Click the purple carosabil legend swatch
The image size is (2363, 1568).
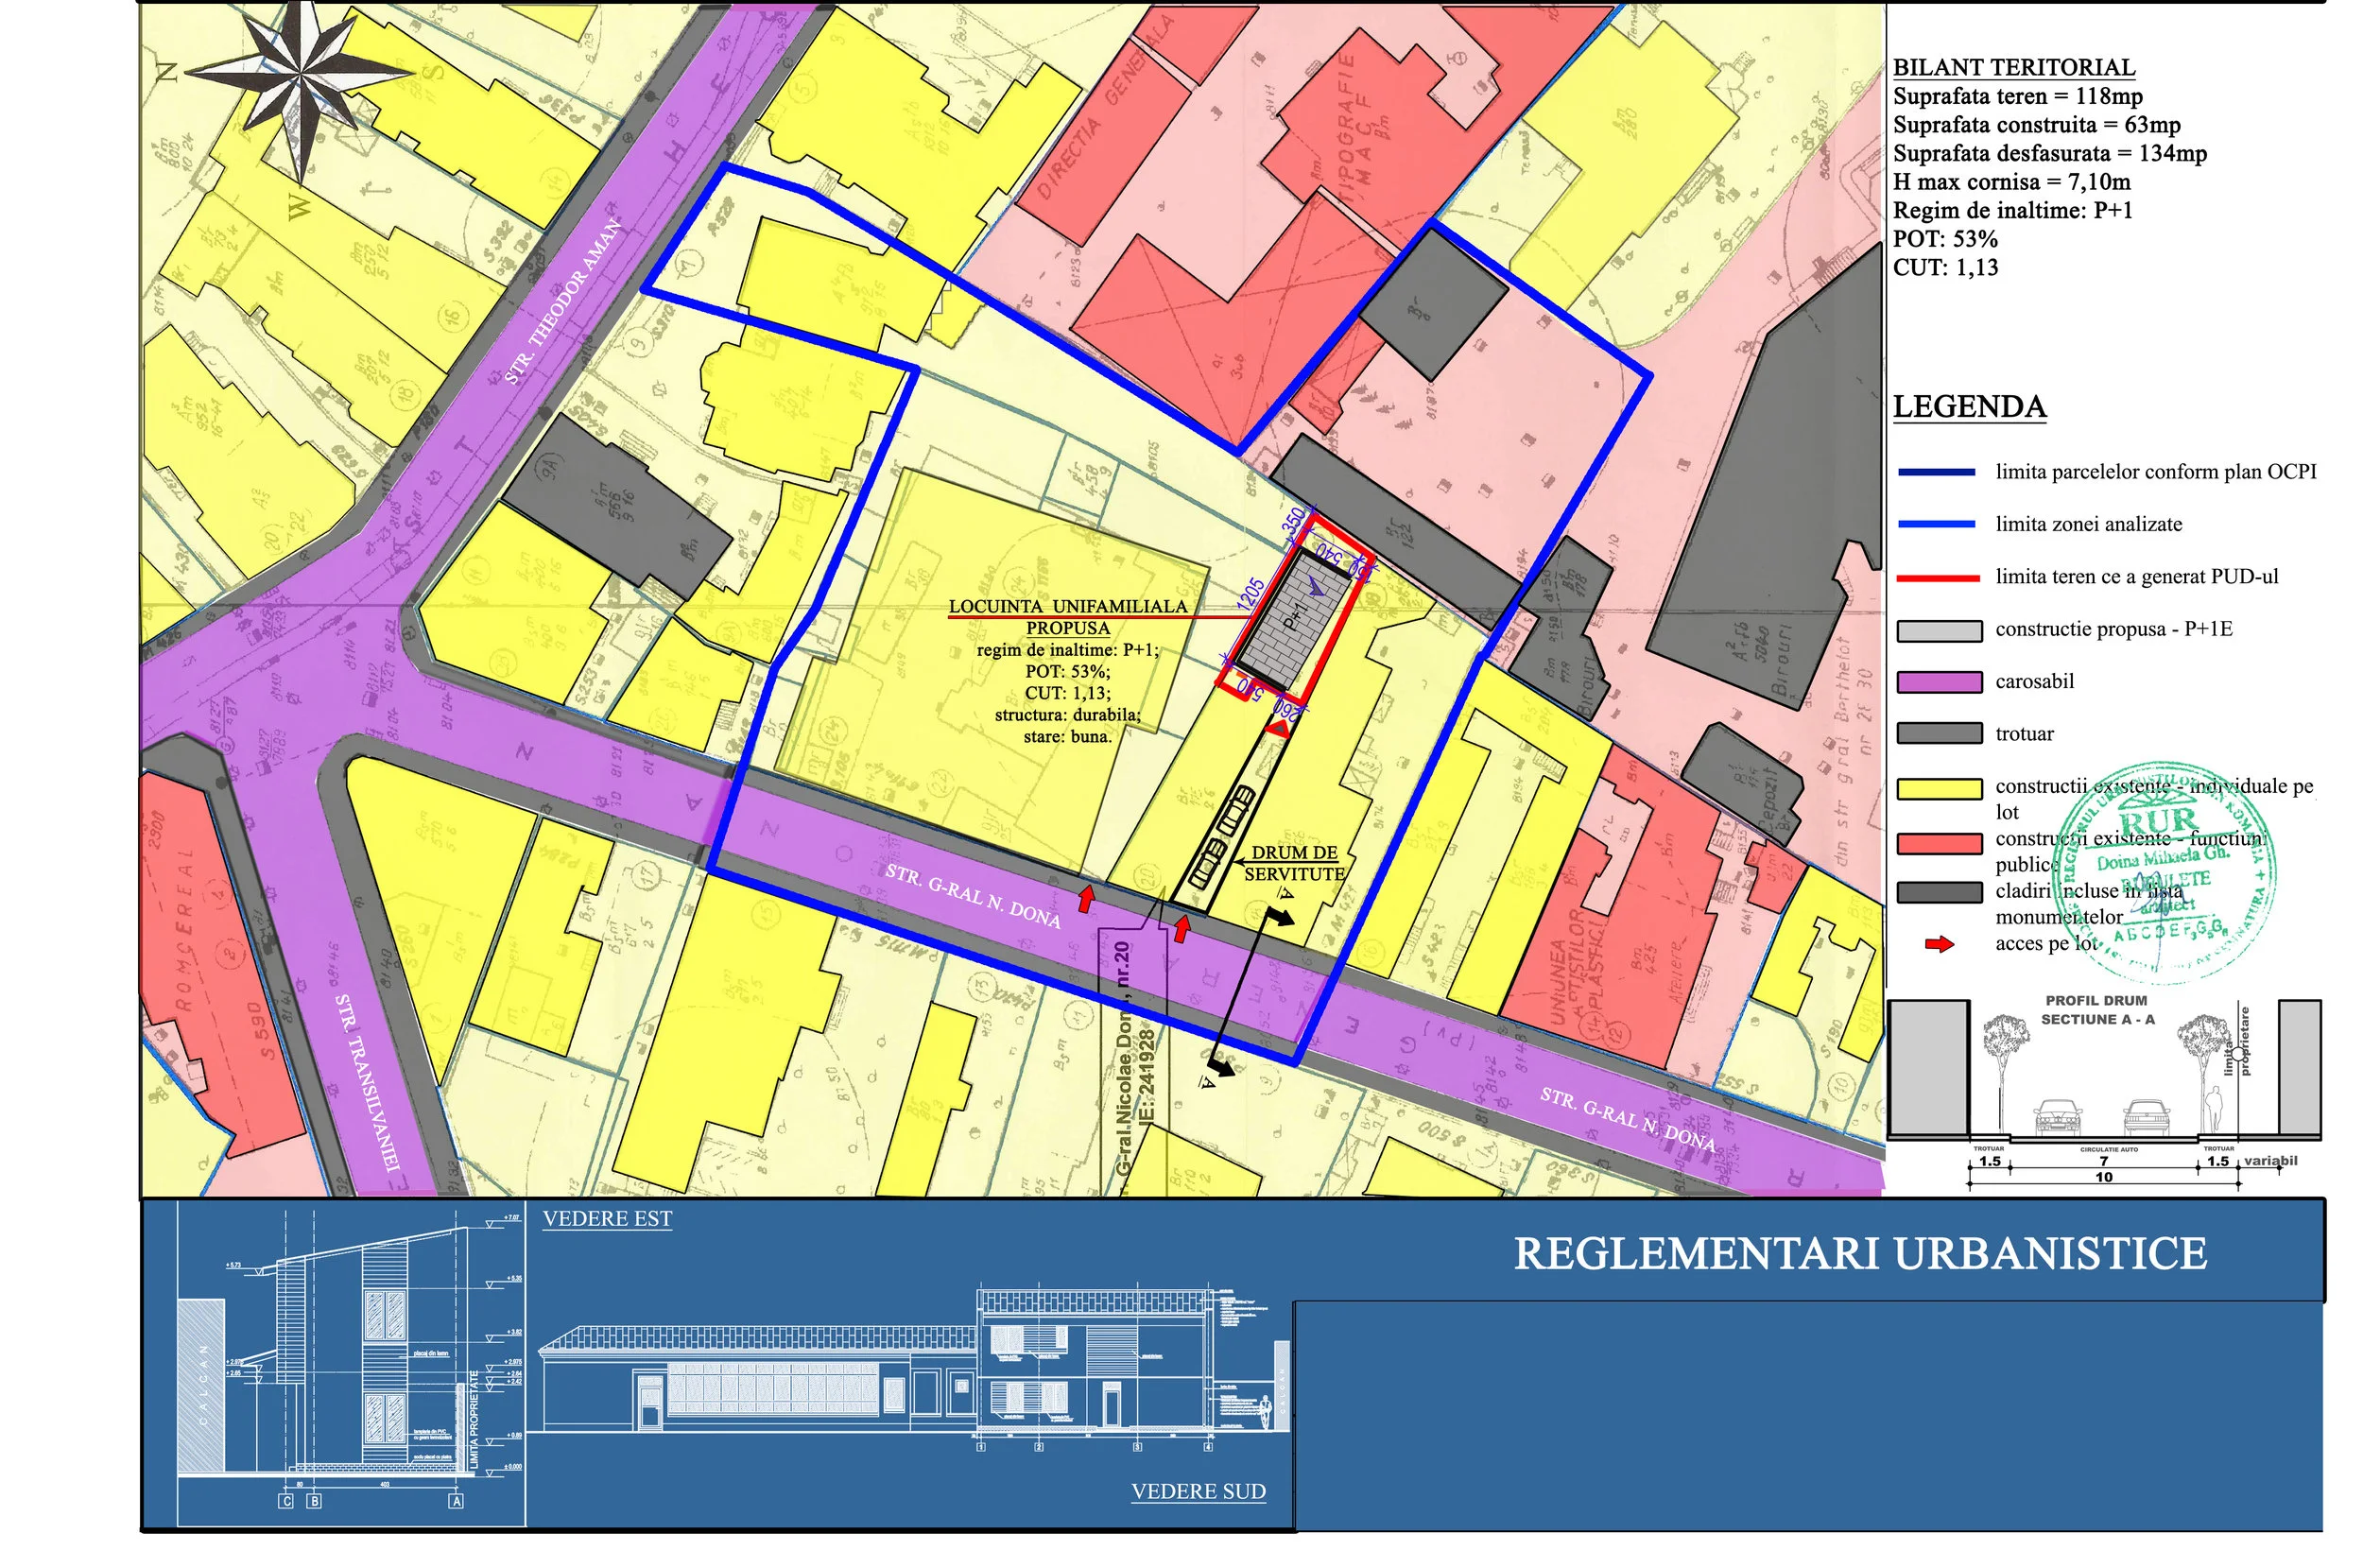point(1939,682)
